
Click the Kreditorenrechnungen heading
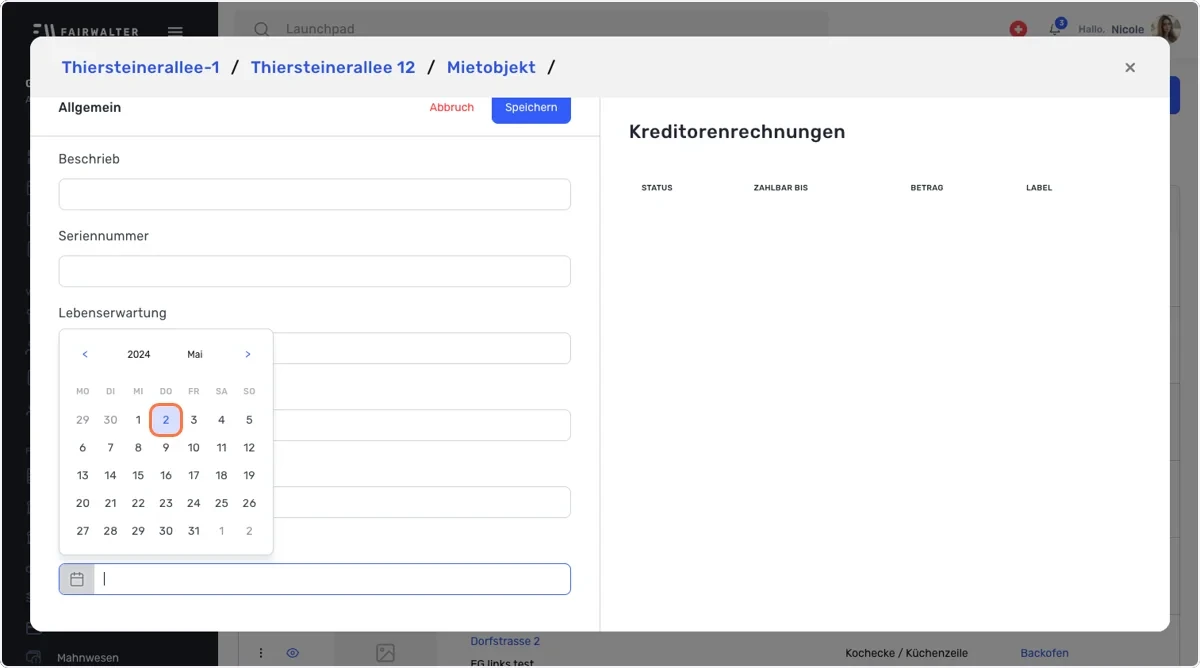pyautogui.click(x=737, y=131)
